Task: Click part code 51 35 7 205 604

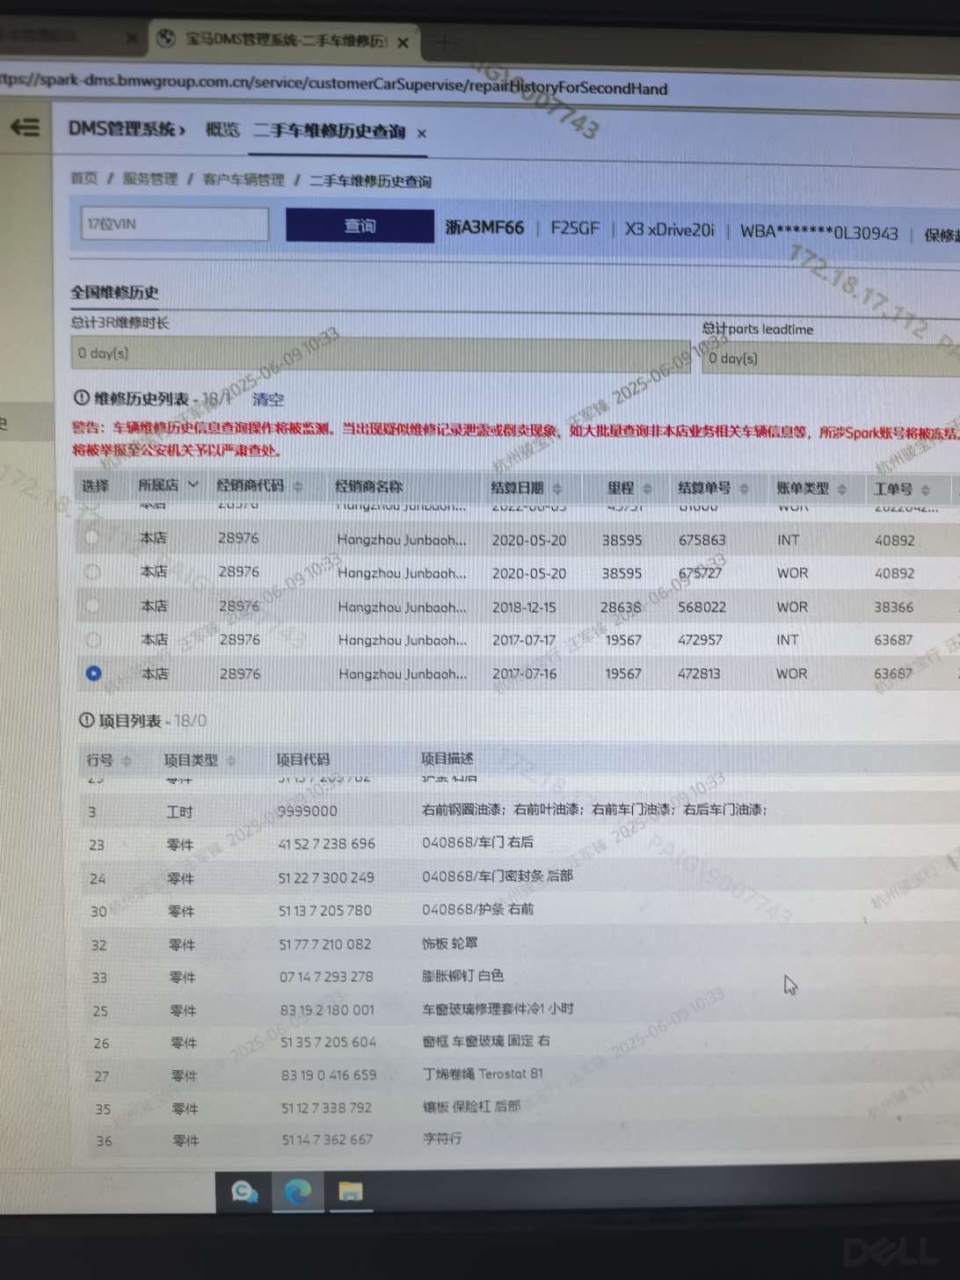Action: point(328,1042)
